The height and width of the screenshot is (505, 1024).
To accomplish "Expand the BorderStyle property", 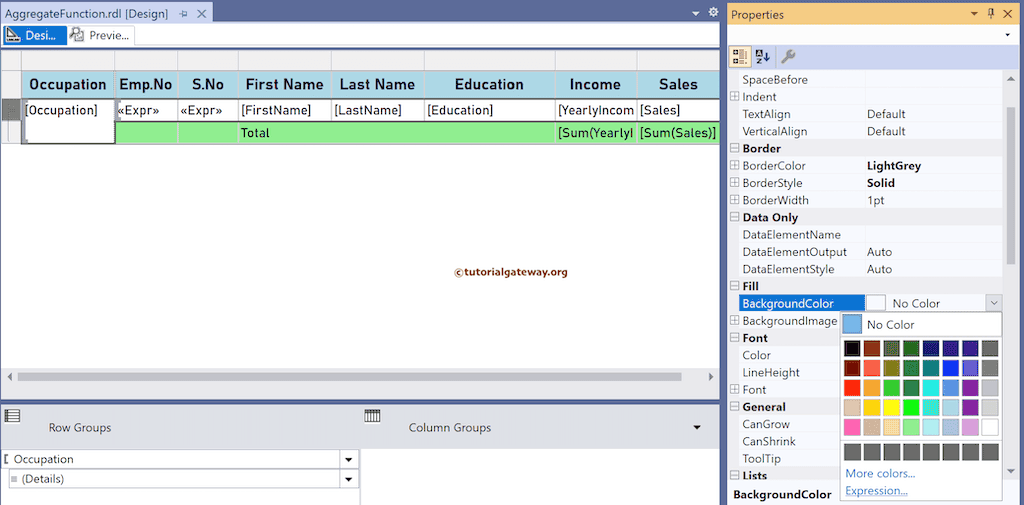I will pyautogui.click(x=735, y=183).
